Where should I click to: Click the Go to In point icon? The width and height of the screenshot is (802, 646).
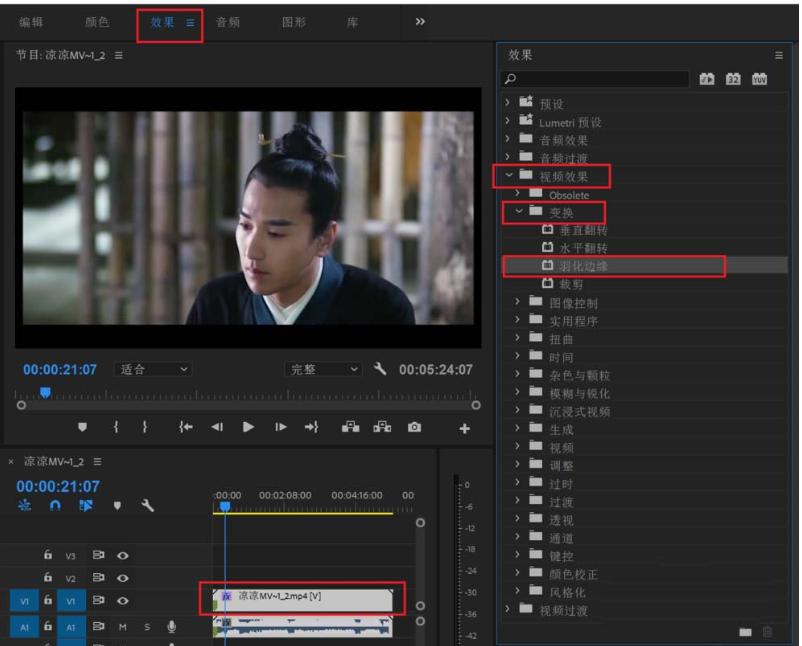(x=185, y=427)
